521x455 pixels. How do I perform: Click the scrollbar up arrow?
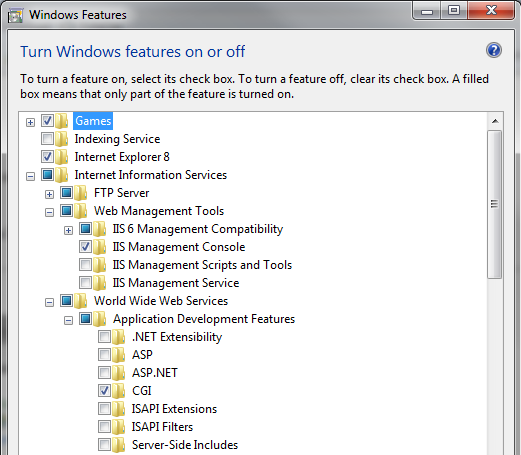pyautogui.click(x=495, y=121)
